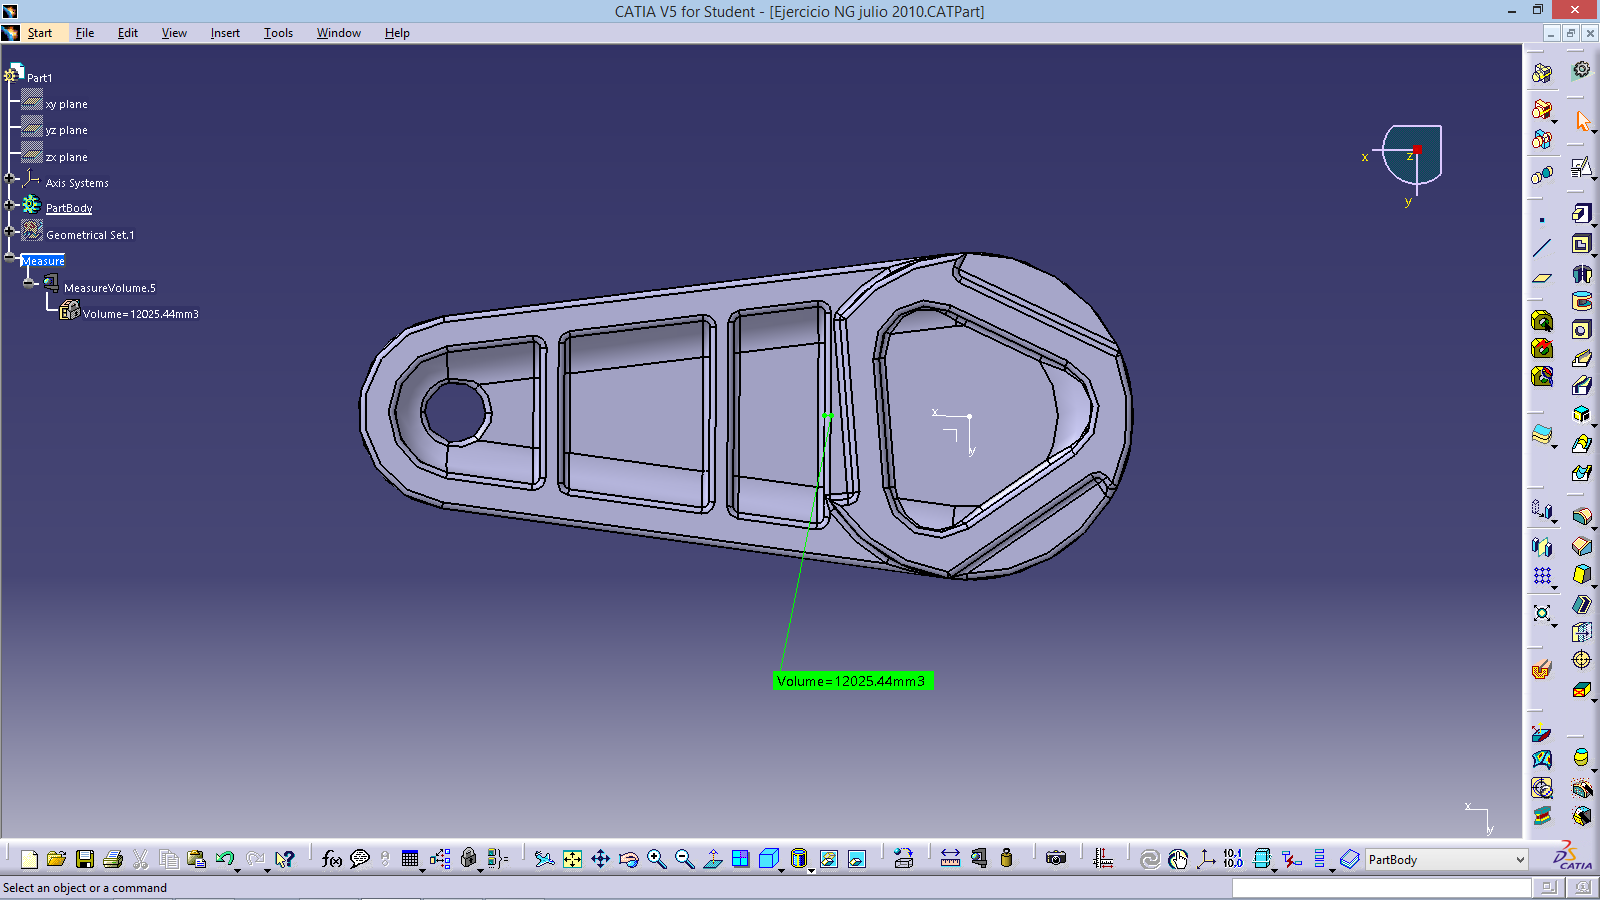The height and width of the screenshot is (900, 1600).
Task: Select the Pan tool
Action: pos(600,859)
